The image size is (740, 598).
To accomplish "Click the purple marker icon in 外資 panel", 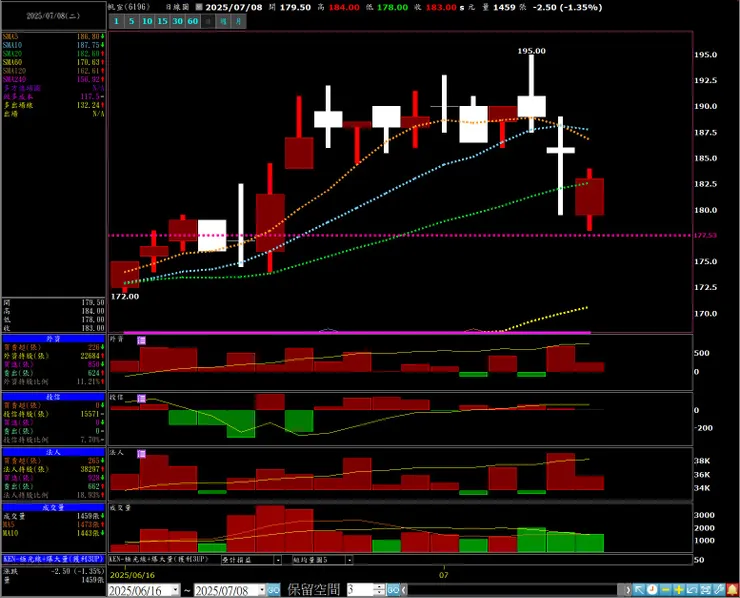I will [141, 340].
